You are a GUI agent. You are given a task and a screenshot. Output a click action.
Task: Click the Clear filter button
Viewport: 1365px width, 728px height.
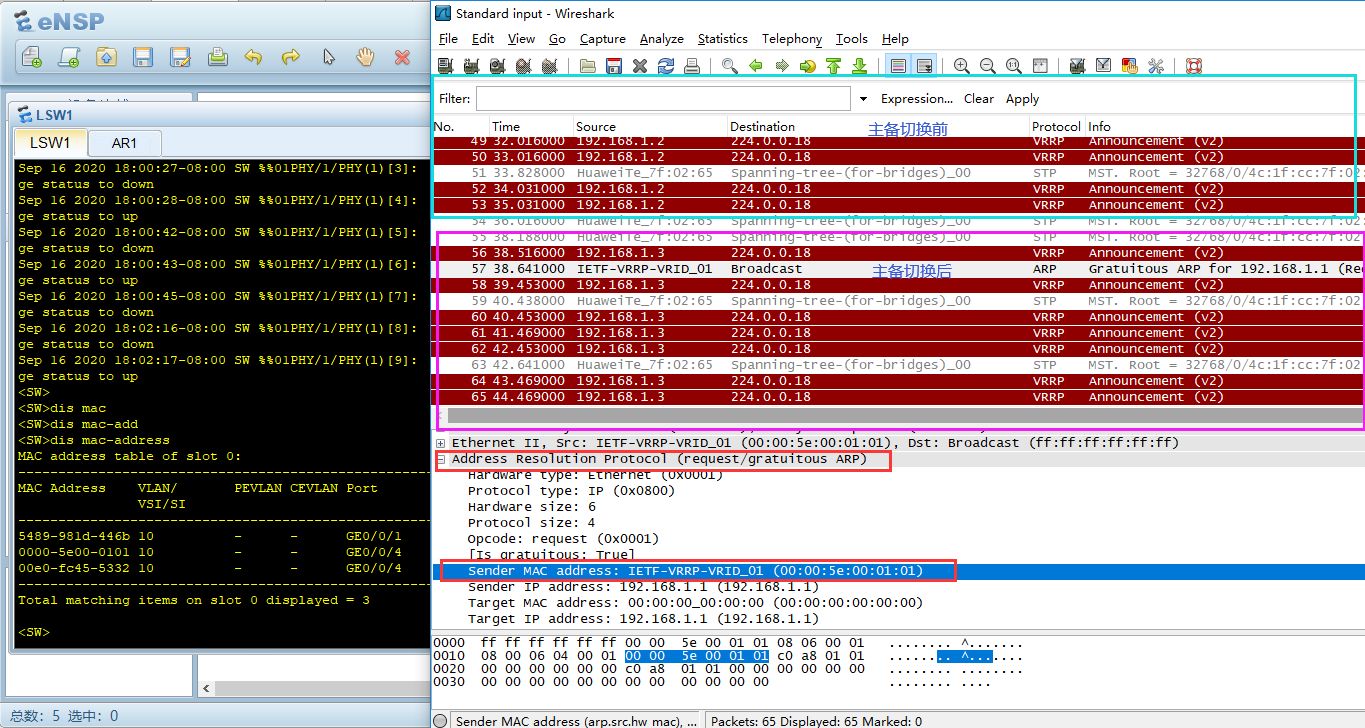pyautogui.click(x=979, y=99)
